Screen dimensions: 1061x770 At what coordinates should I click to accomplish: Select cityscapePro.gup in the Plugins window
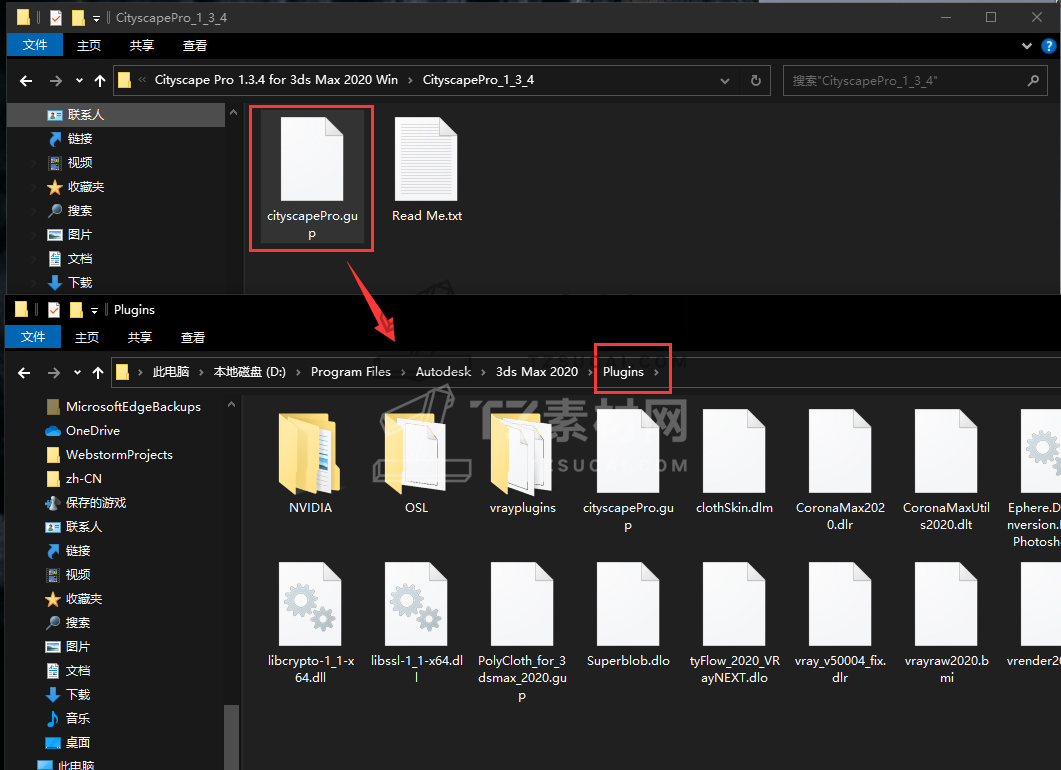[x=628, y=470]
